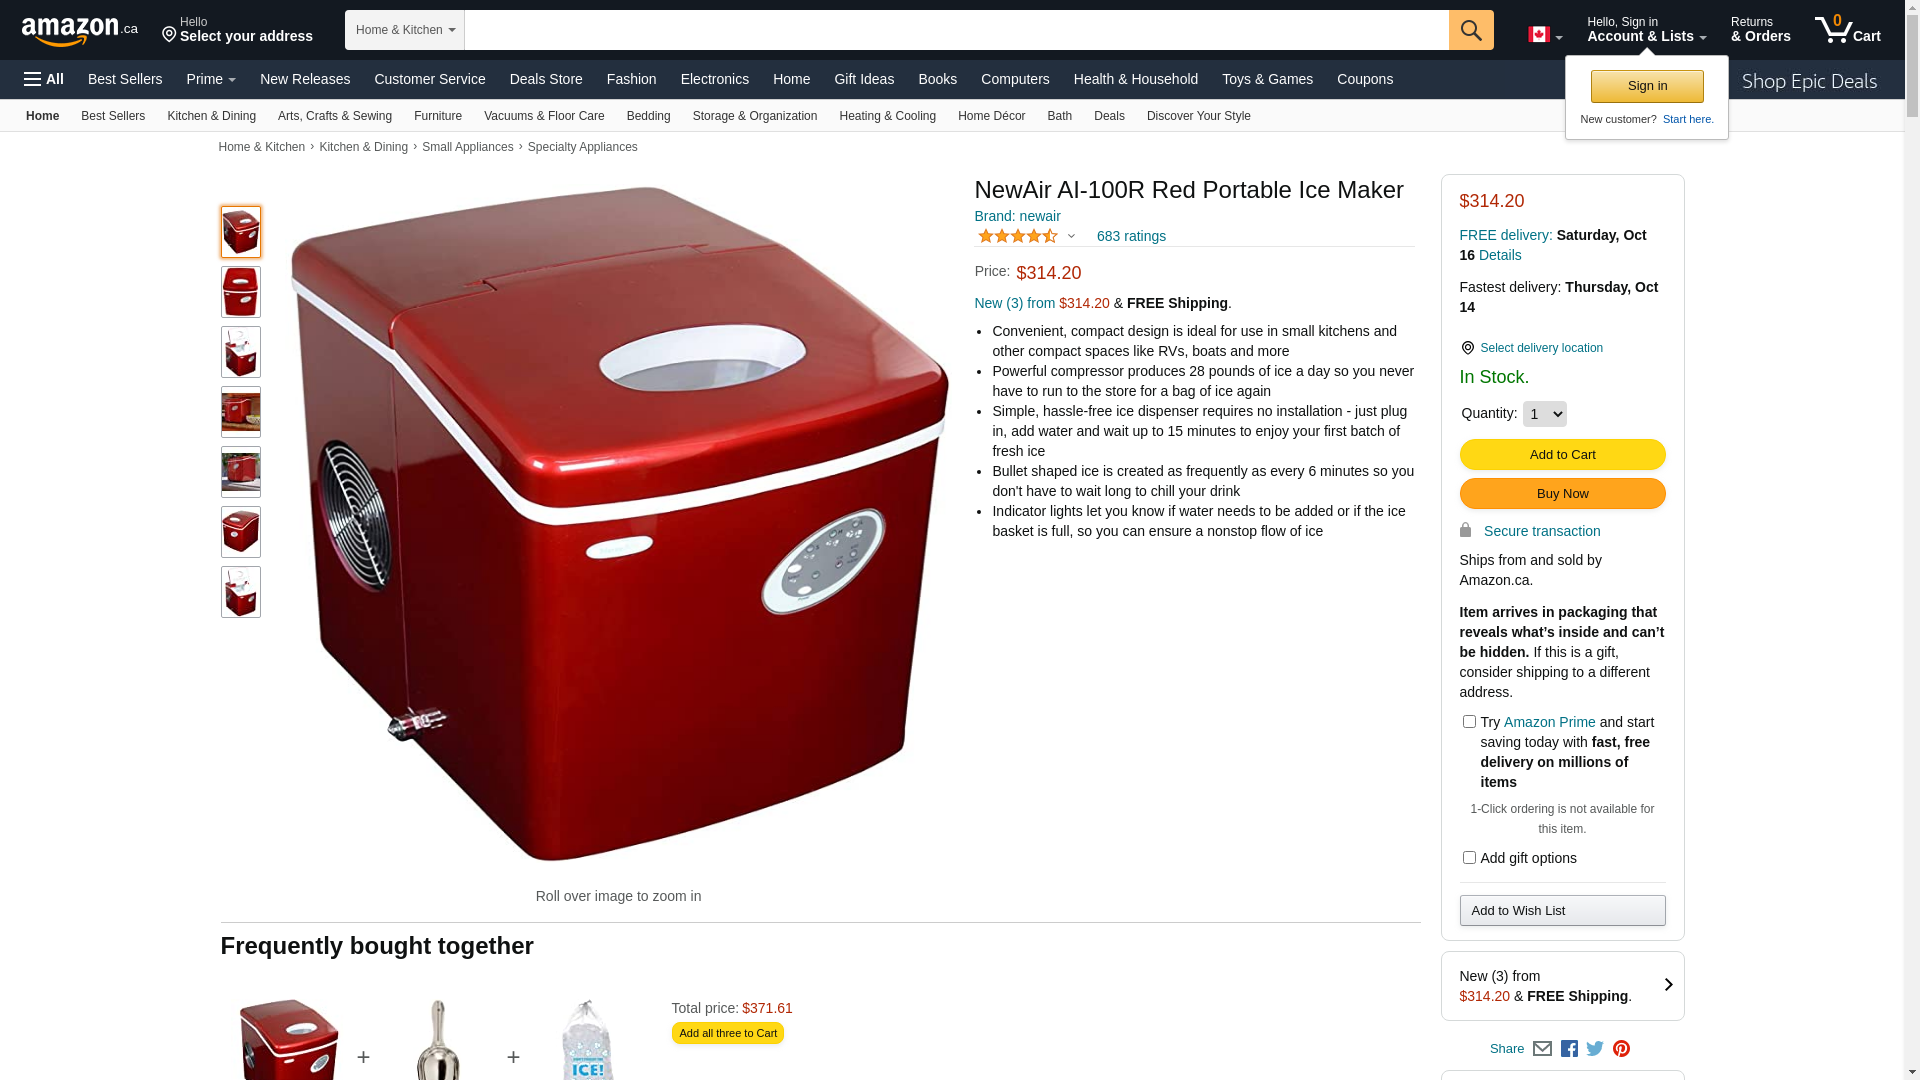The height and width of the screenshot is (1080, 1920).
Task: Open the Quantity dropdown
Action: pos(1544,414)
